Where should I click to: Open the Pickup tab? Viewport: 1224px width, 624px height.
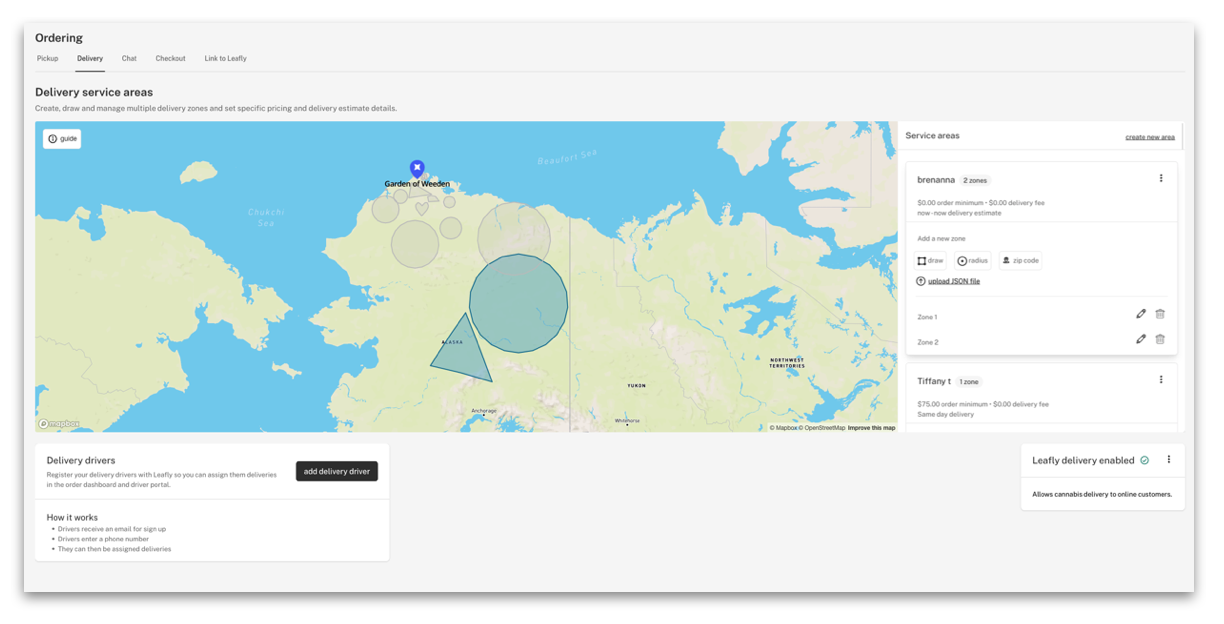[x=48, y=58]
